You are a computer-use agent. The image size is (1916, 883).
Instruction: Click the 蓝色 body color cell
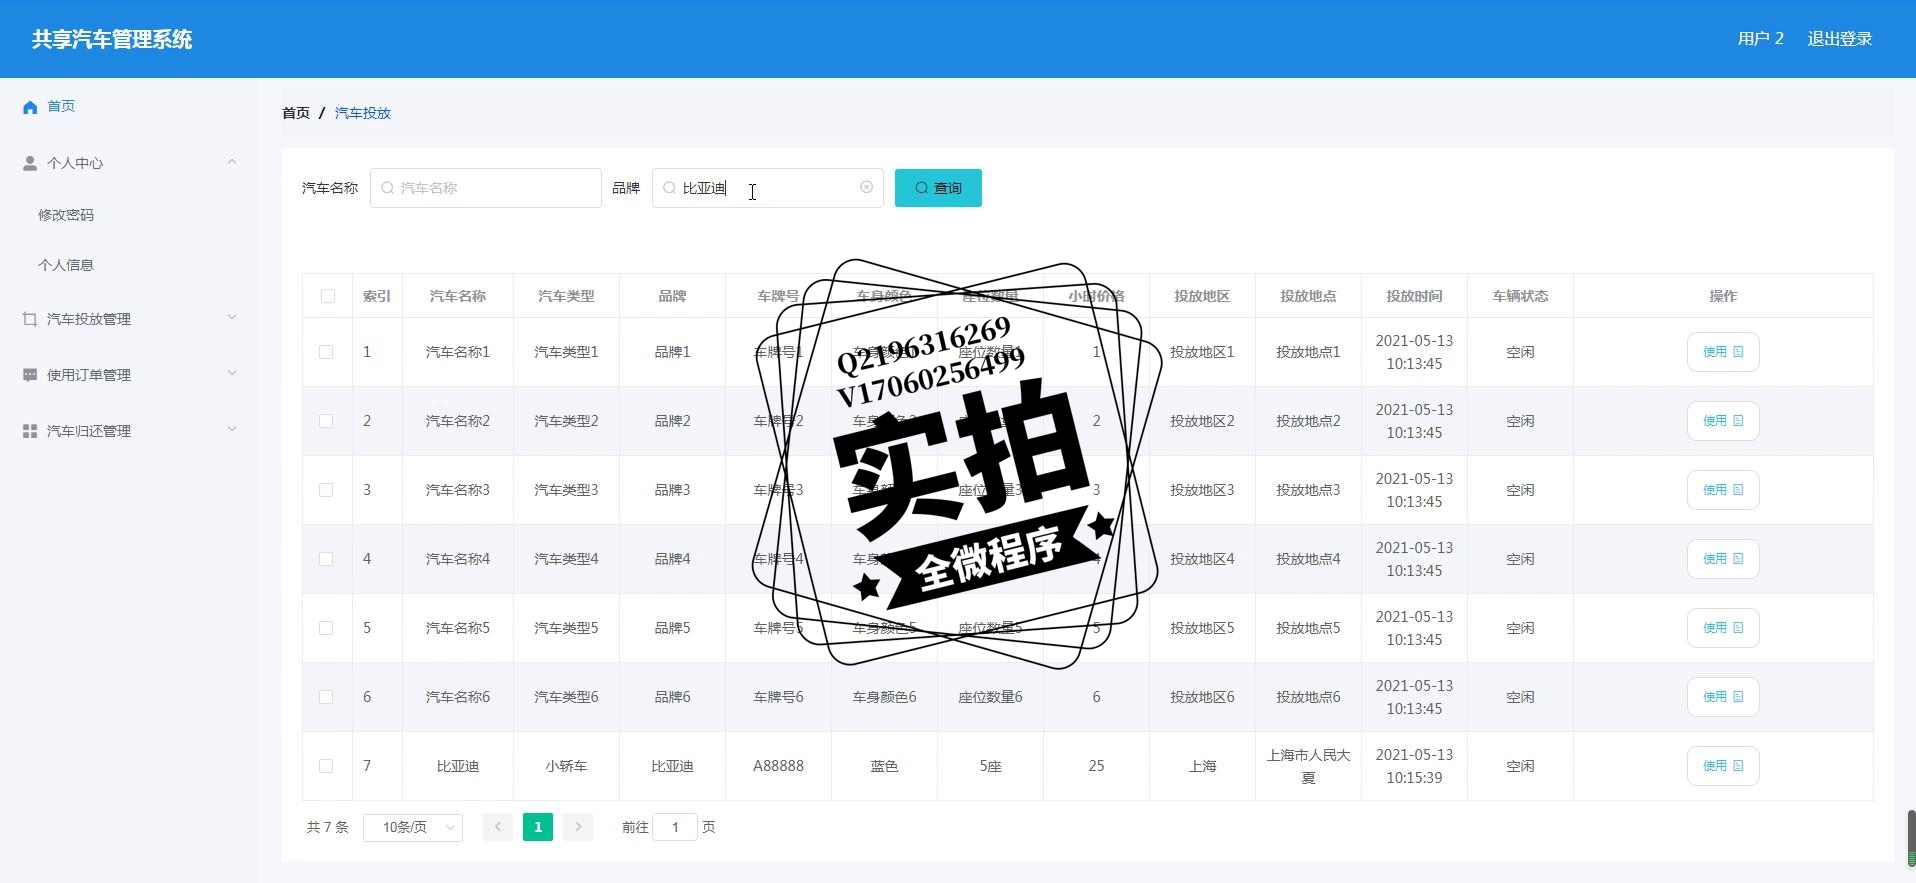[x=884, y=766]
